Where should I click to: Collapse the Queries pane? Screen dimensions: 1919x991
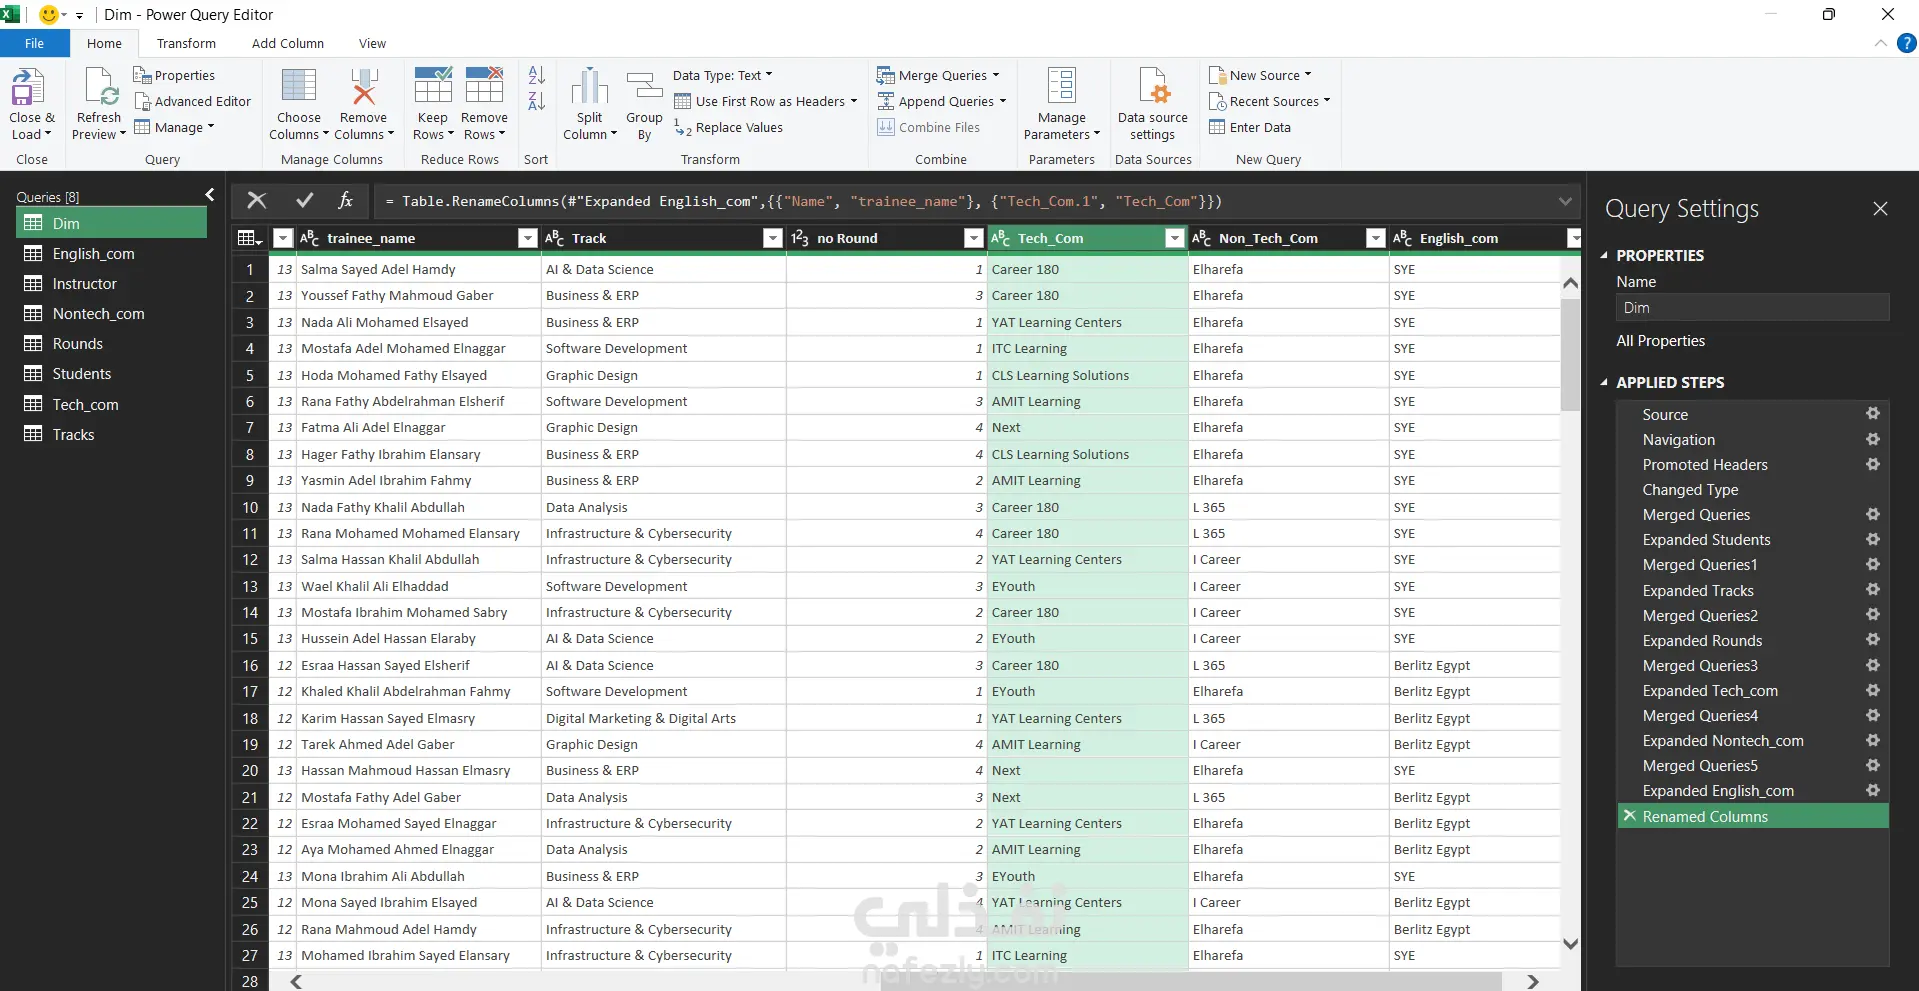[x=210, y=195]
